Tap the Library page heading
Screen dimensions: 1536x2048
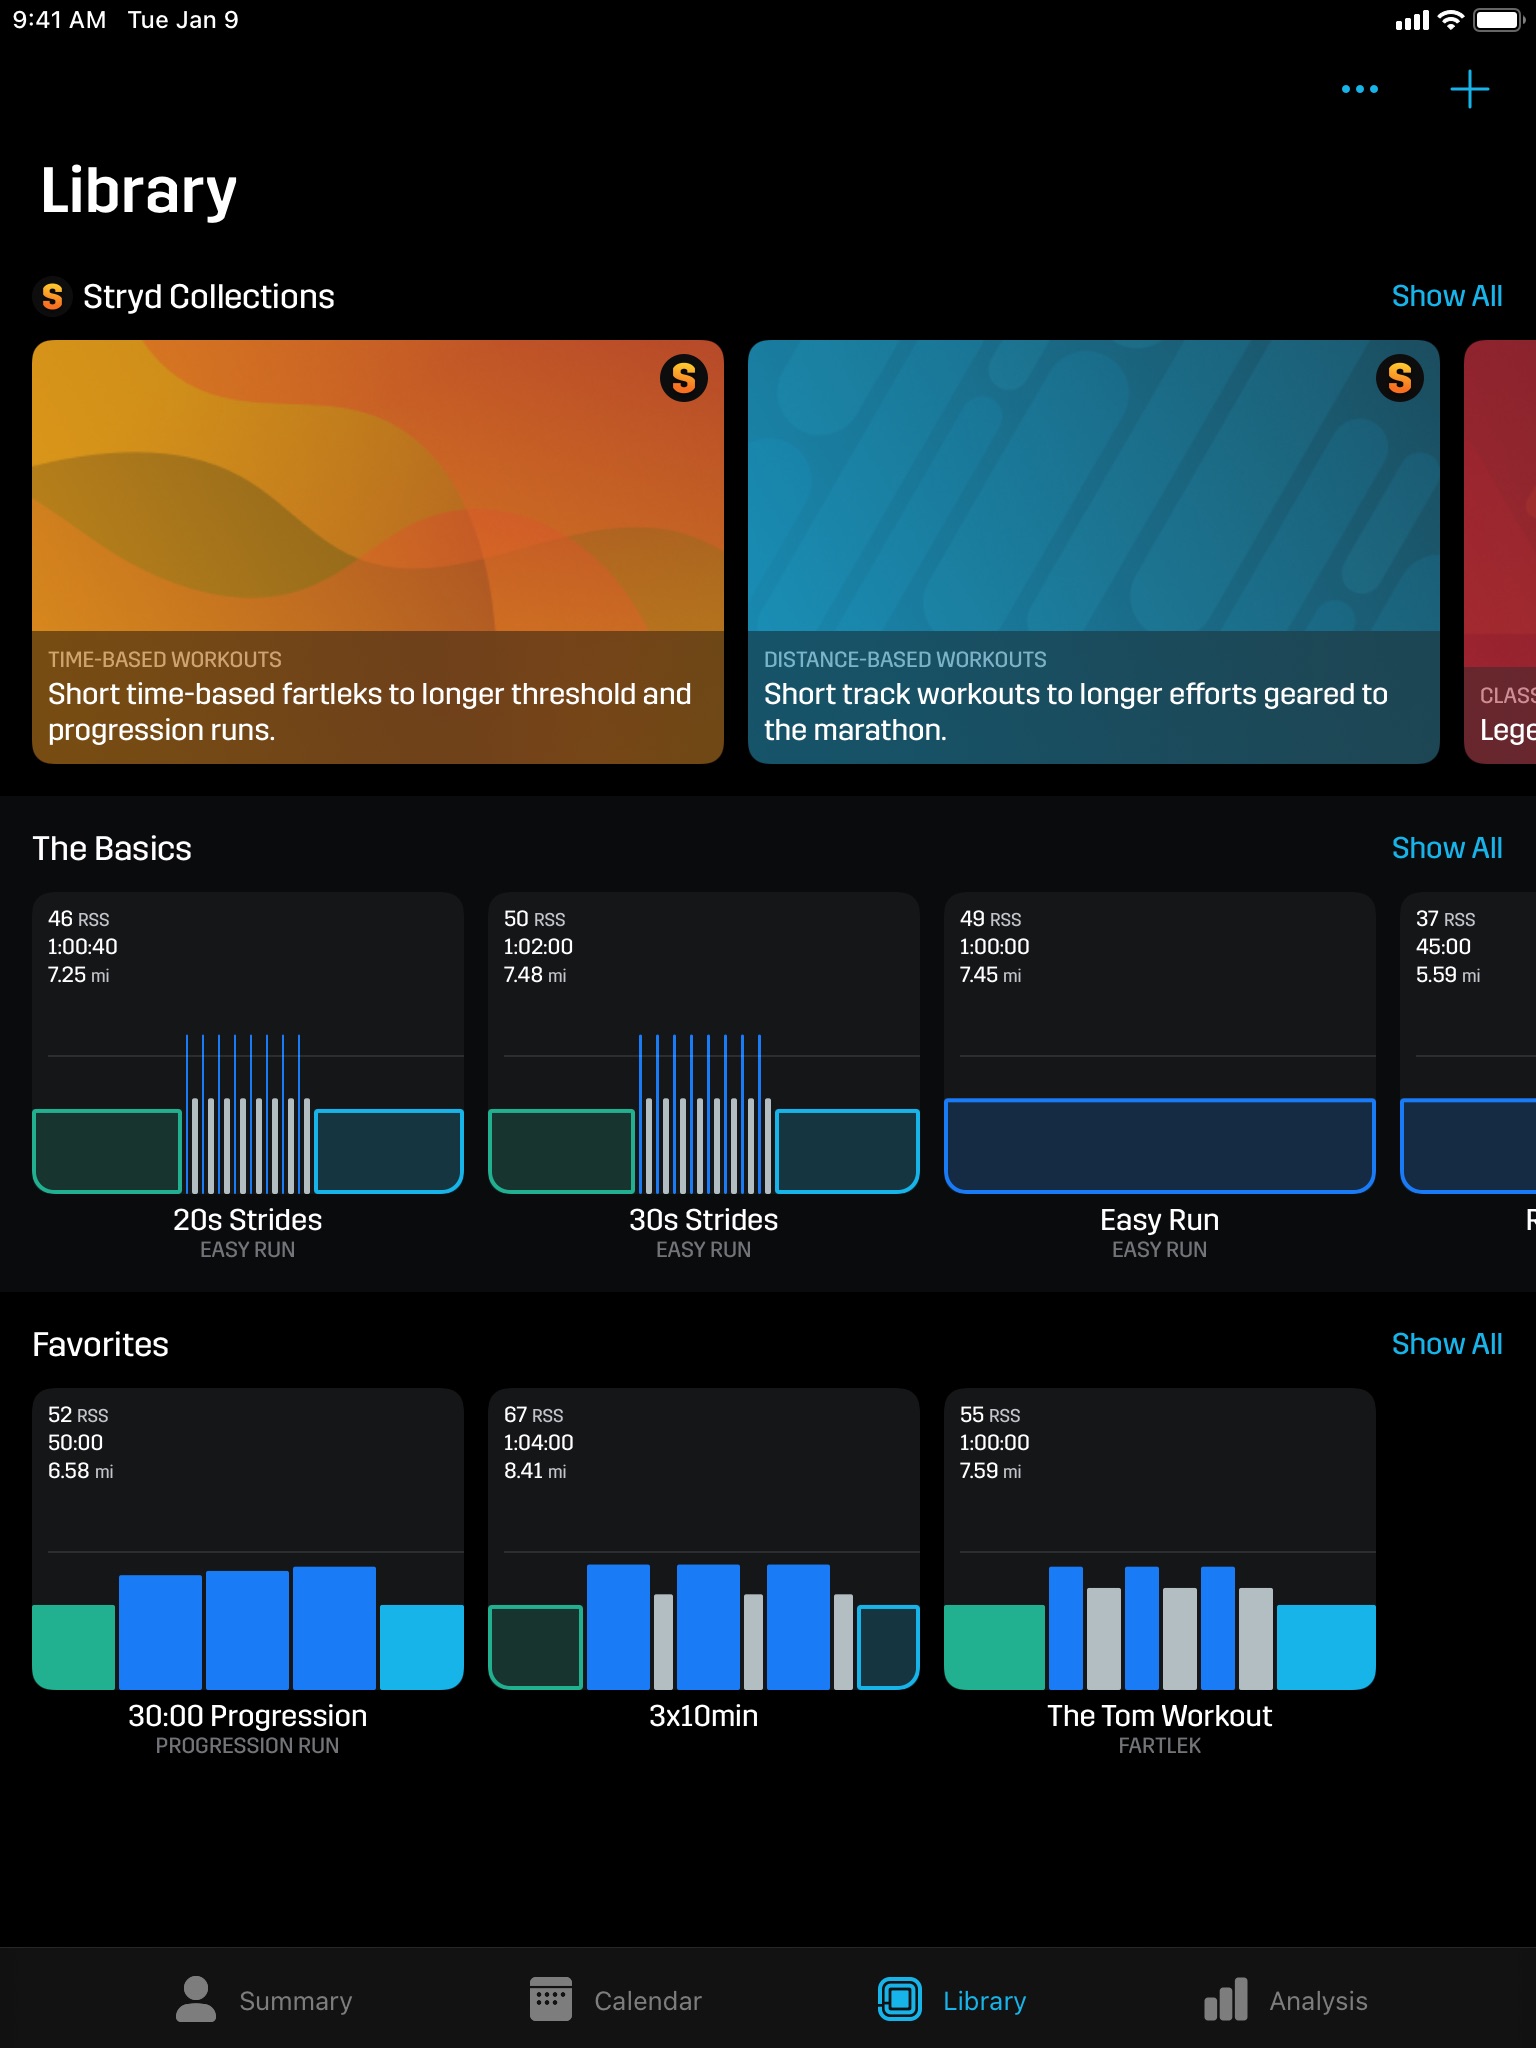(x=138, y=191)
